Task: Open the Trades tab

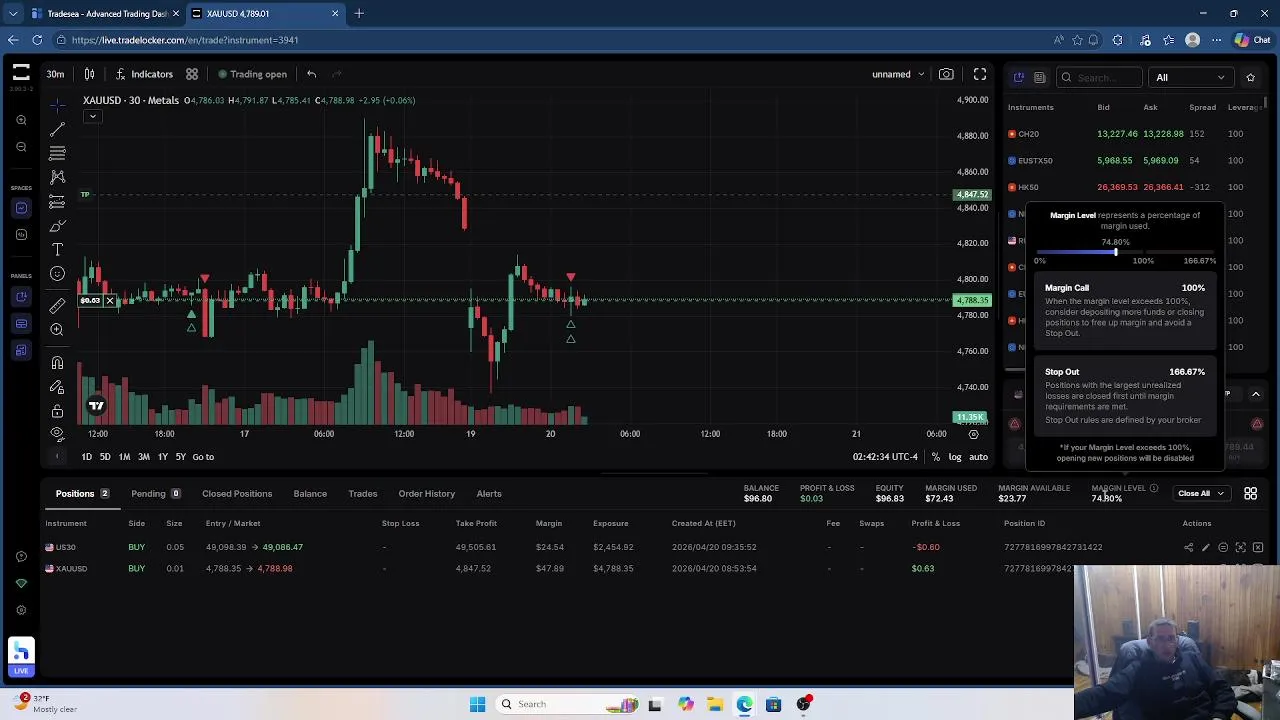Action: click(363, 493)
